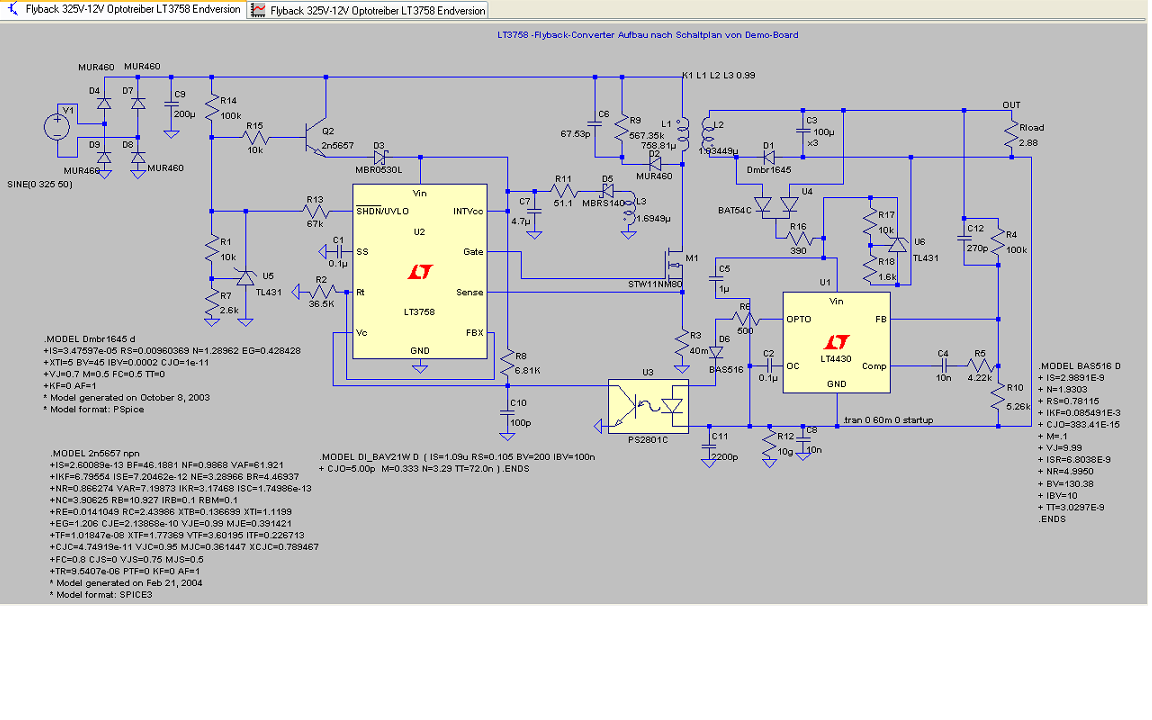Select capacitor C10 100p
Image resolution: width=1152 pixels, height=720 pixels.
click(507, 414)
